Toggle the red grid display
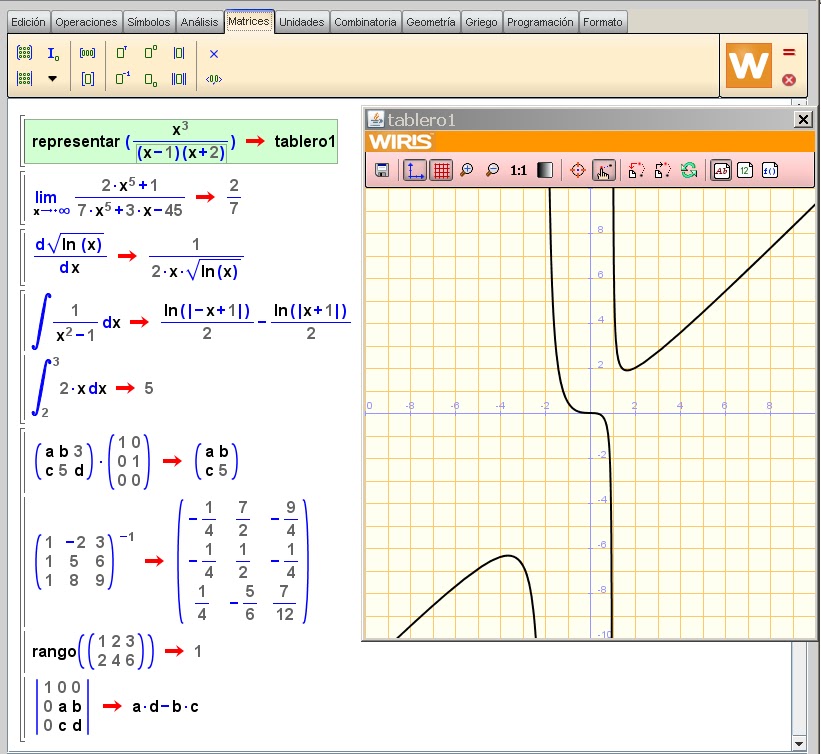821x754 pixels. [x=441, y=170]
